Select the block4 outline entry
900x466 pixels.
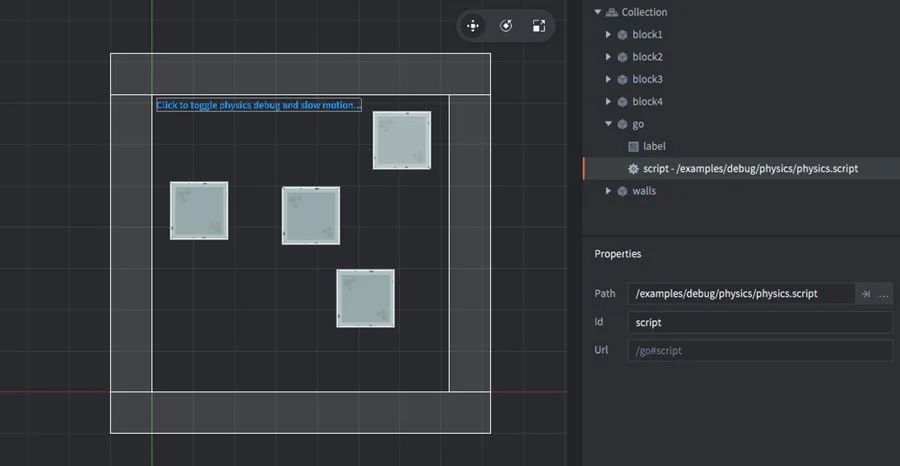tap(647, 102)
